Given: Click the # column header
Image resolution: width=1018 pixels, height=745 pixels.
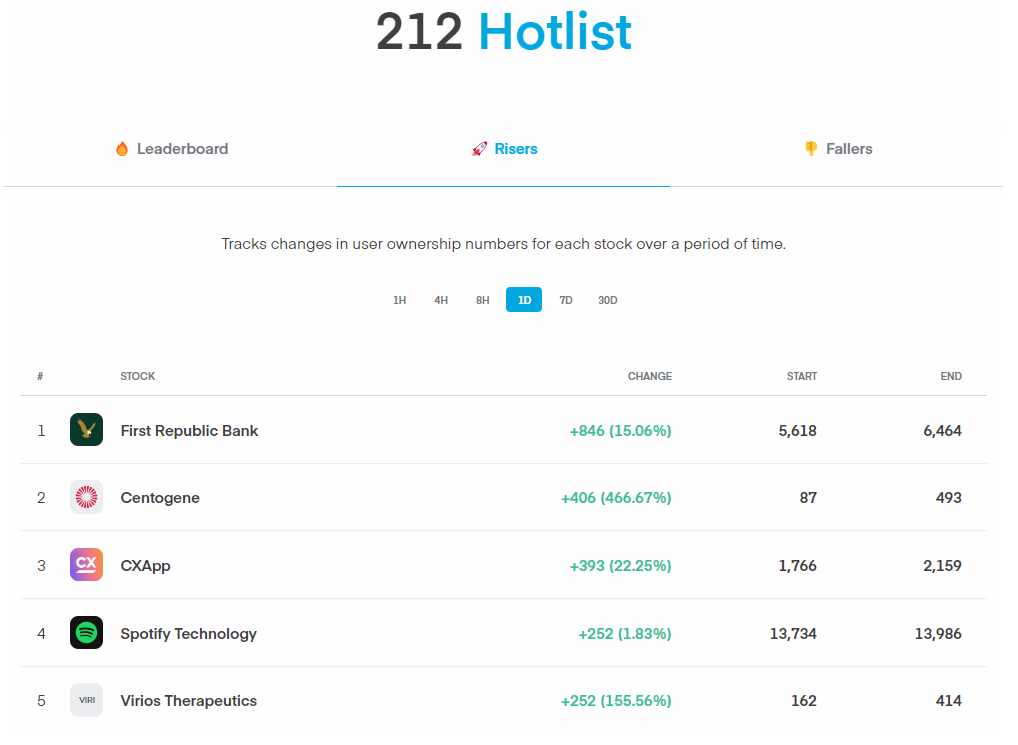Looking at the screenshot, I should tap(40, 376).
